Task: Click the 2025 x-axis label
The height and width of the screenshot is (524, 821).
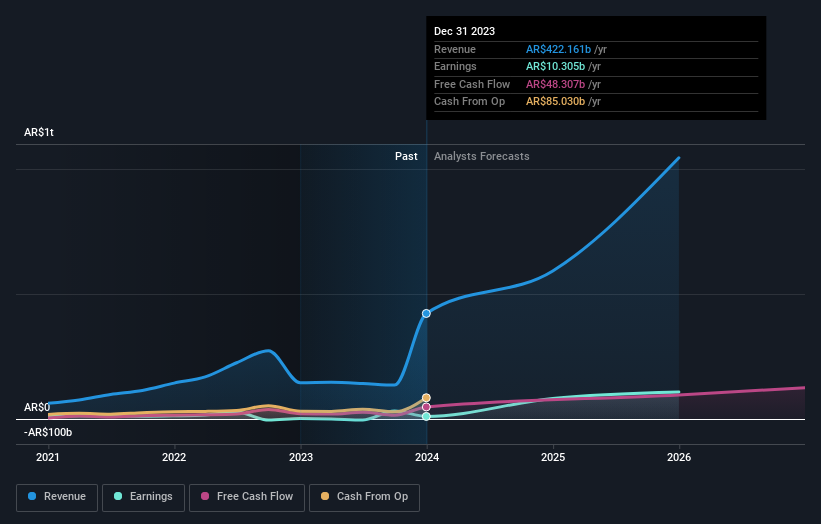Action: (x=553, y=457)
